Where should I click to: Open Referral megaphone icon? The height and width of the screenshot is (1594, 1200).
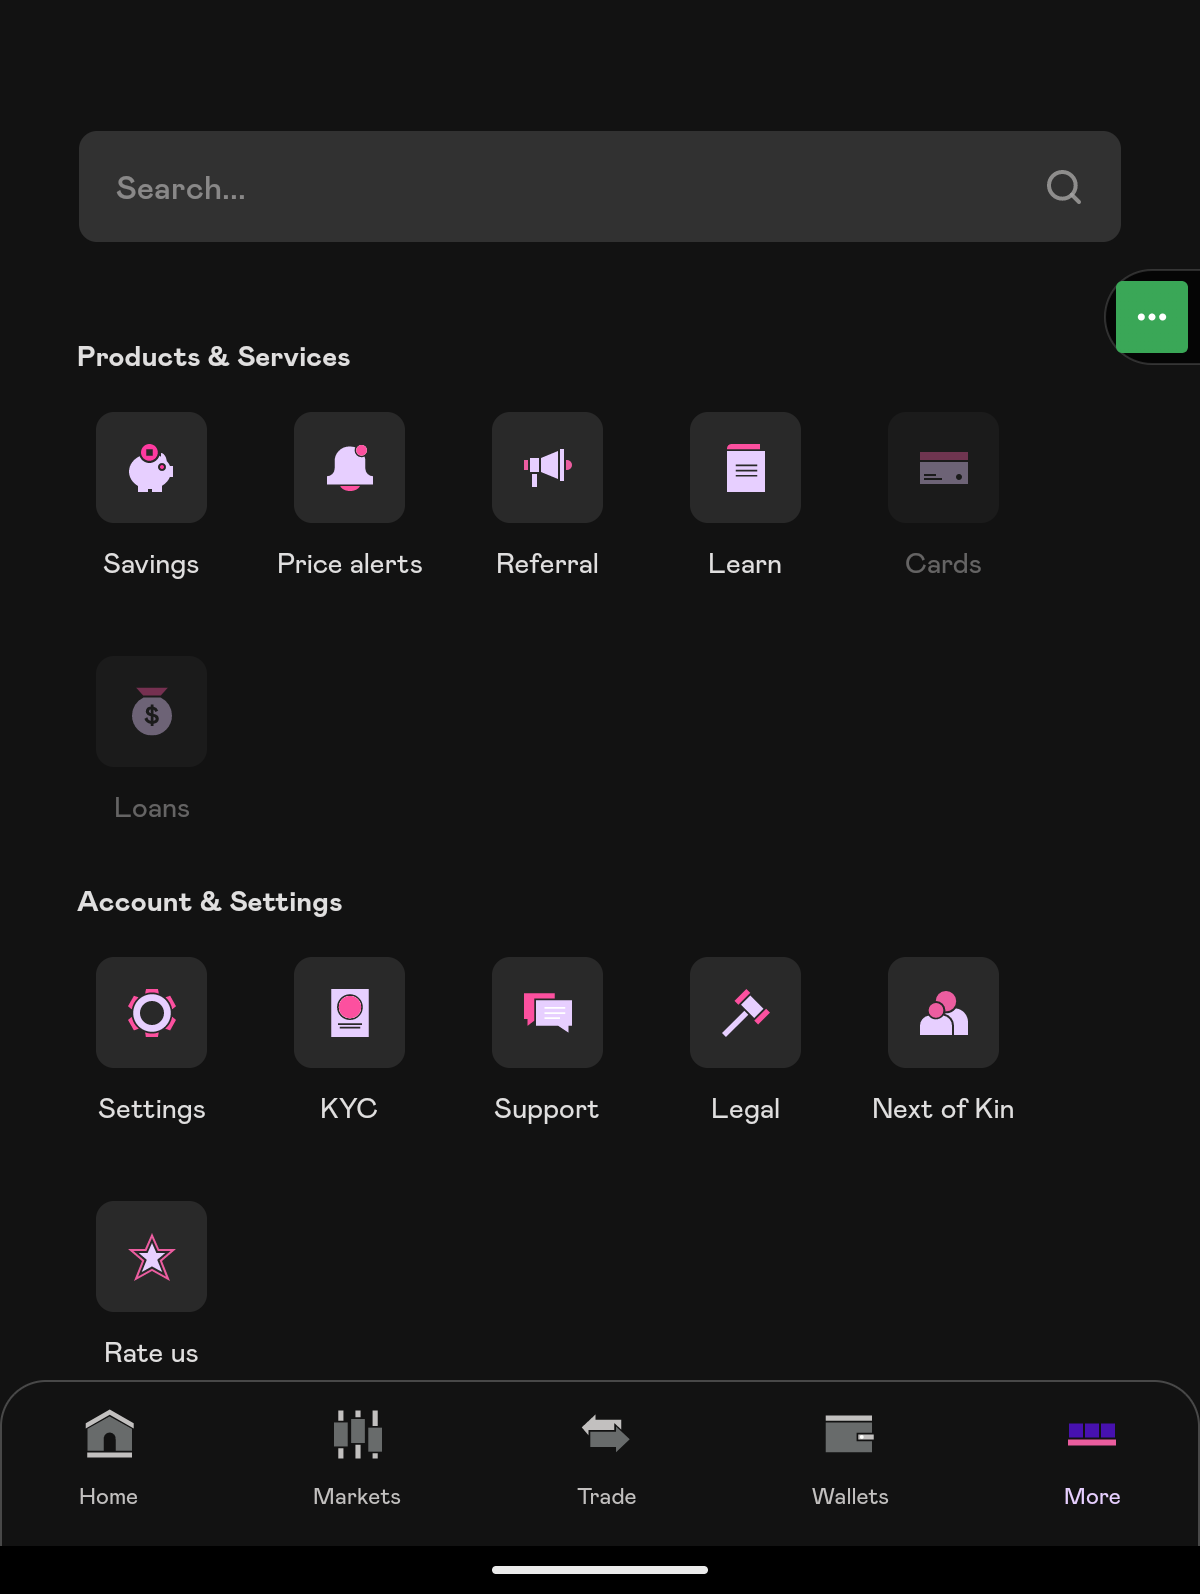point(547,467)
